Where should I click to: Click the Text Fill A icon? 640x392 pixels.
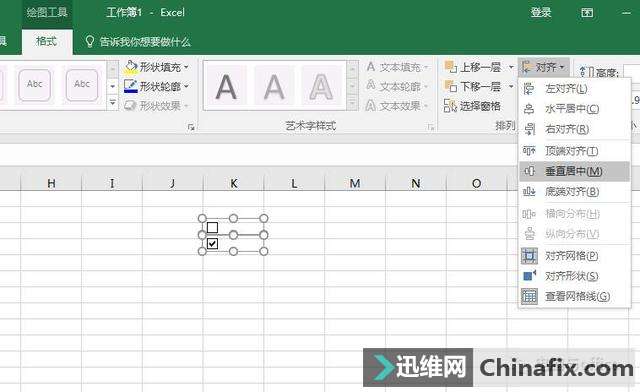371,67
